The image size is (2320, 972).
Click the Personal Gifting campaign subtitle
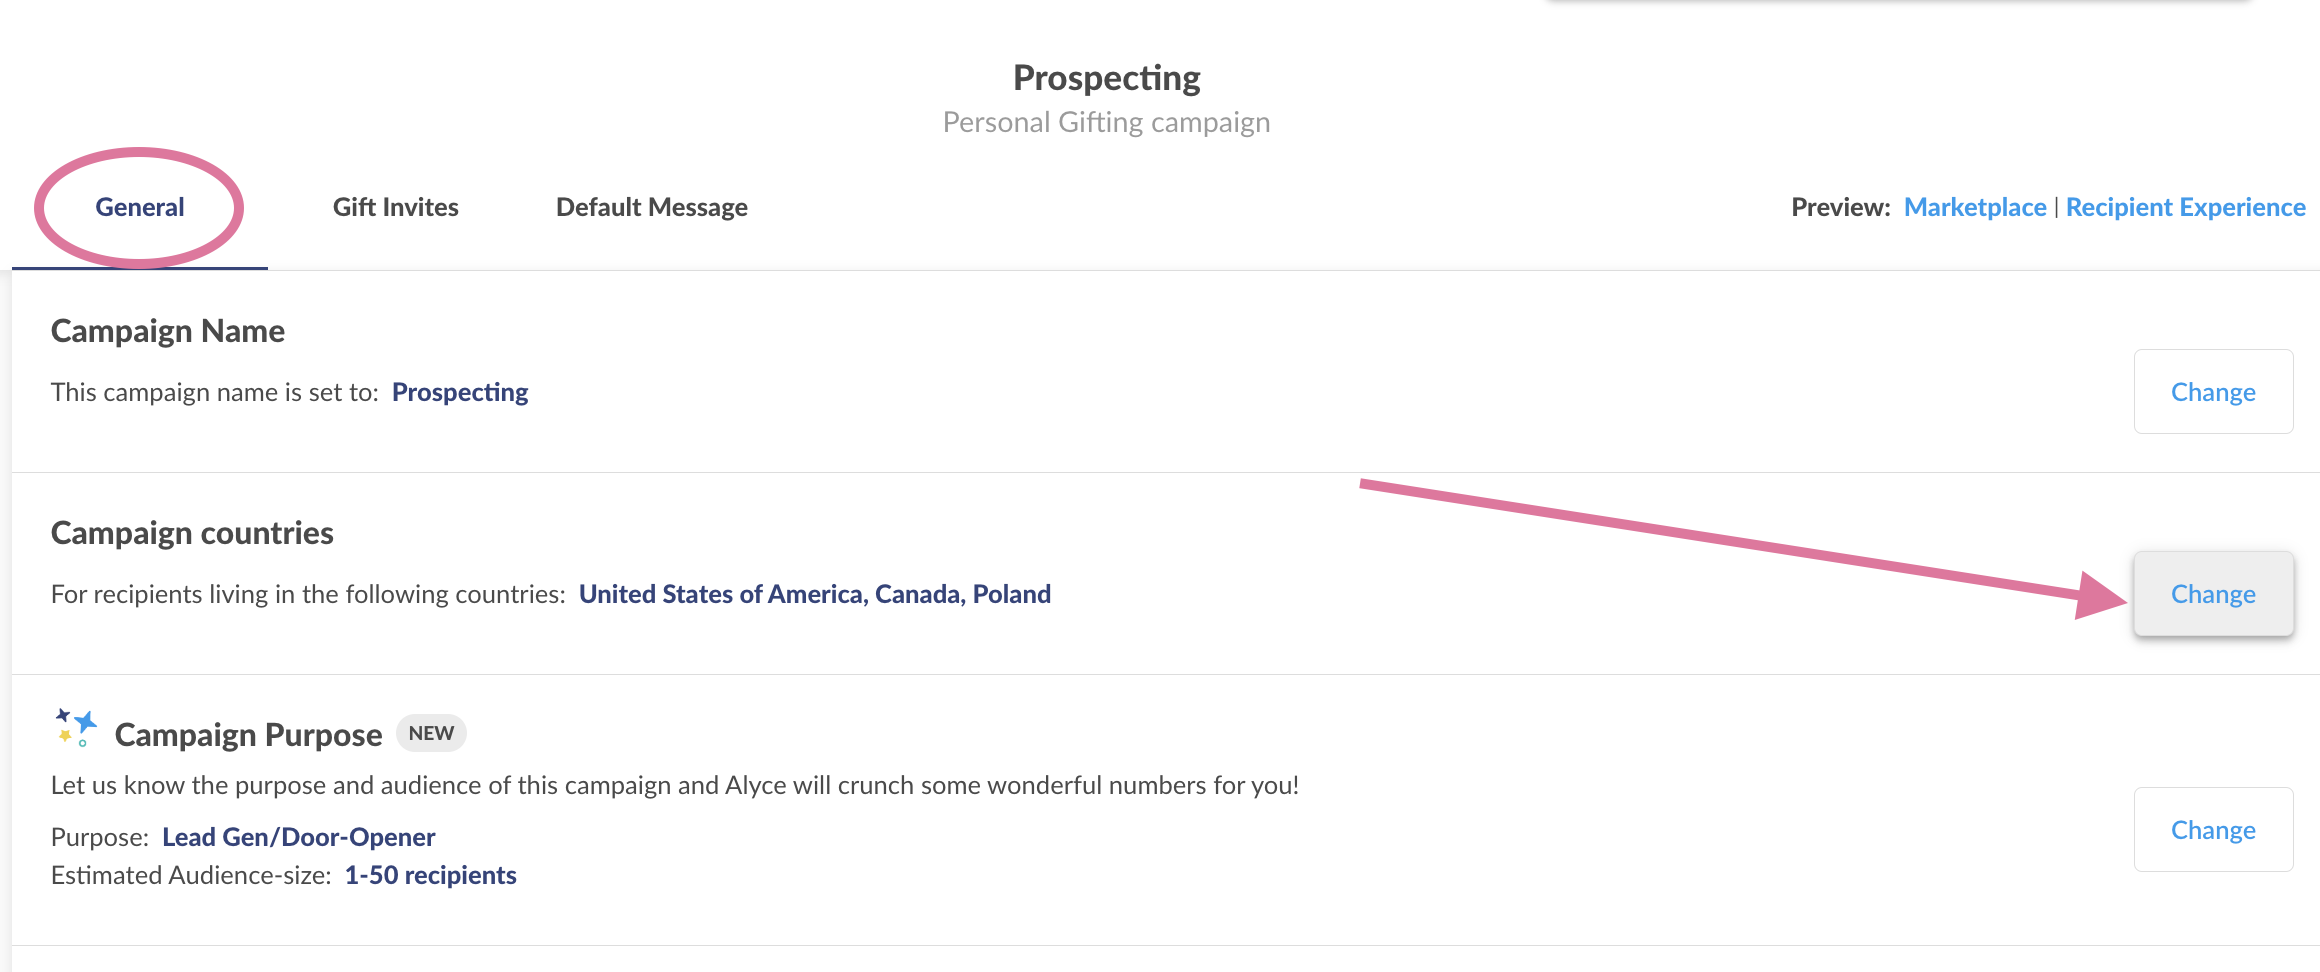click(1106, 122)
